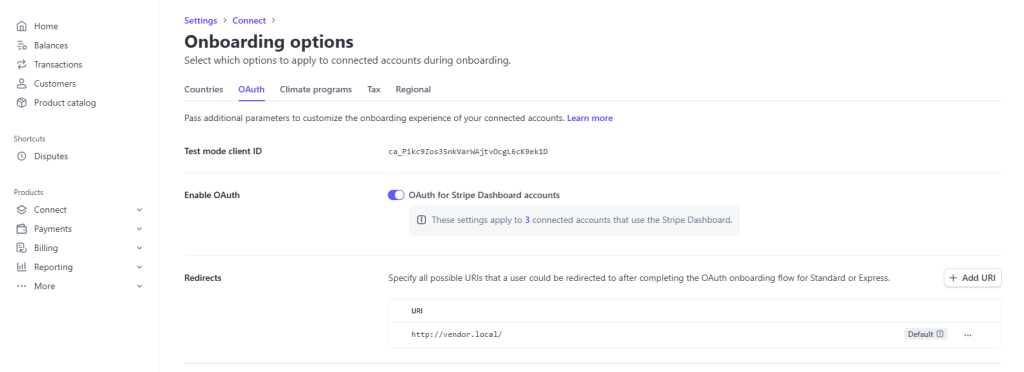
Task: Click the Transactions arrows icon
Action: click(x=22, y=65)
